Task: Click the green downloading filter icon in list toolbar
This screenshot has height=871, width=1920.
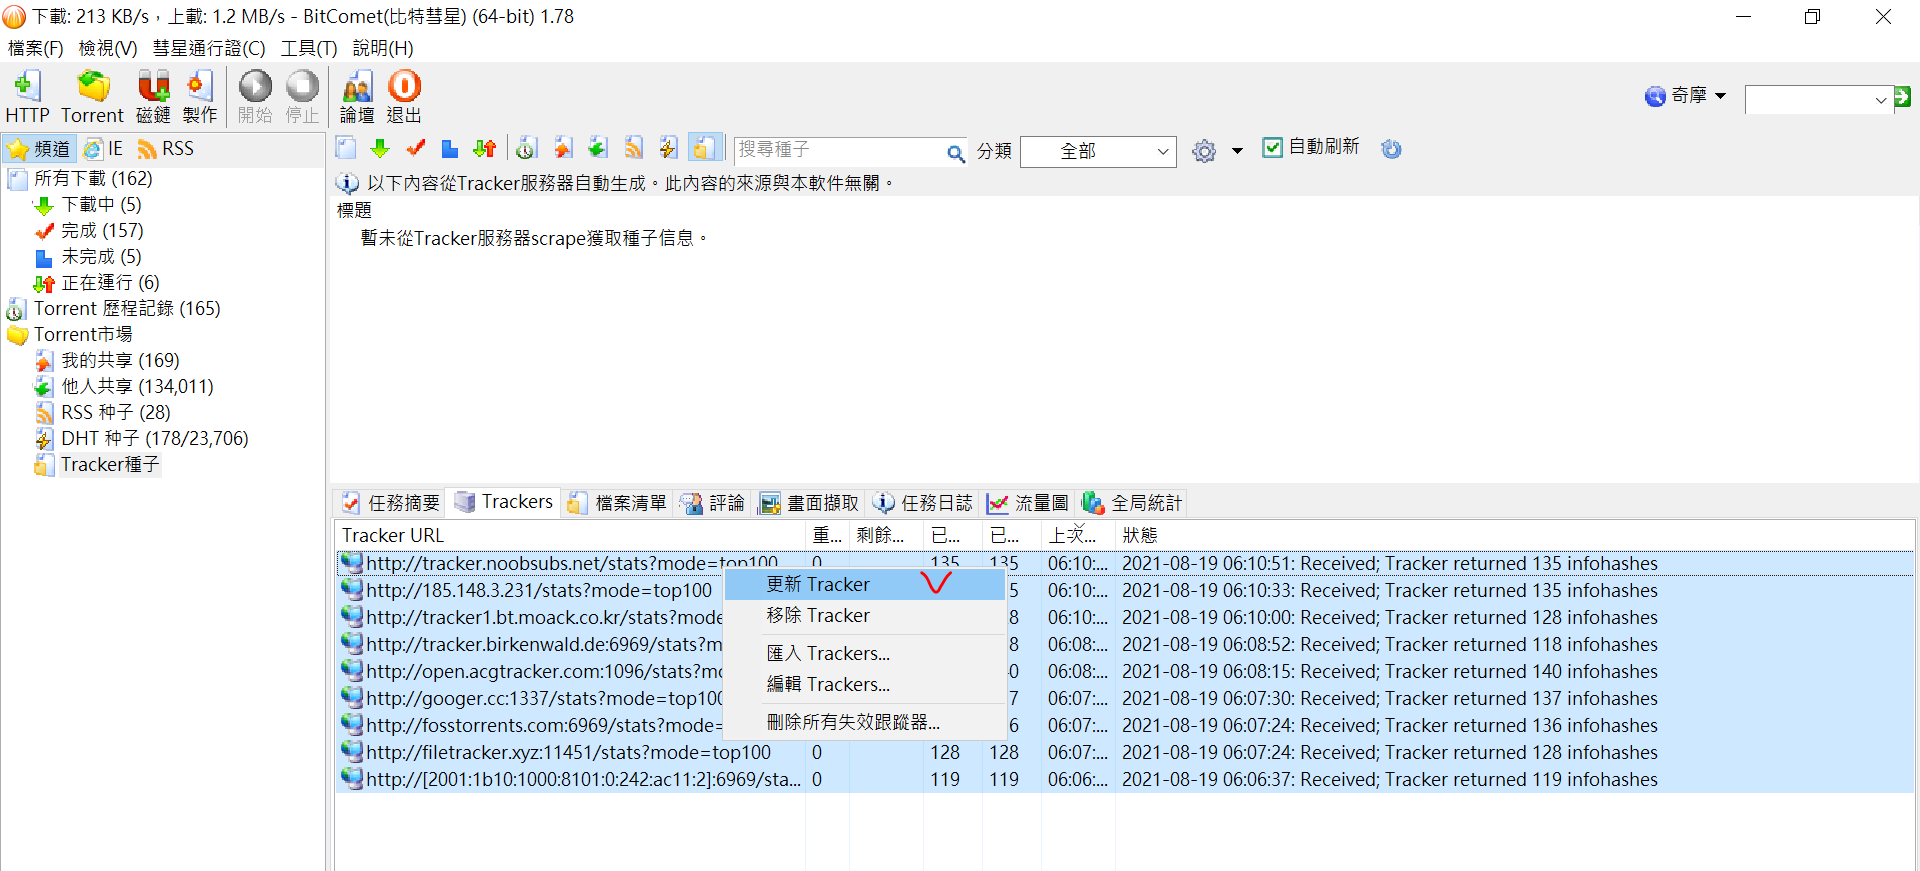Action: tap(380, 149)
